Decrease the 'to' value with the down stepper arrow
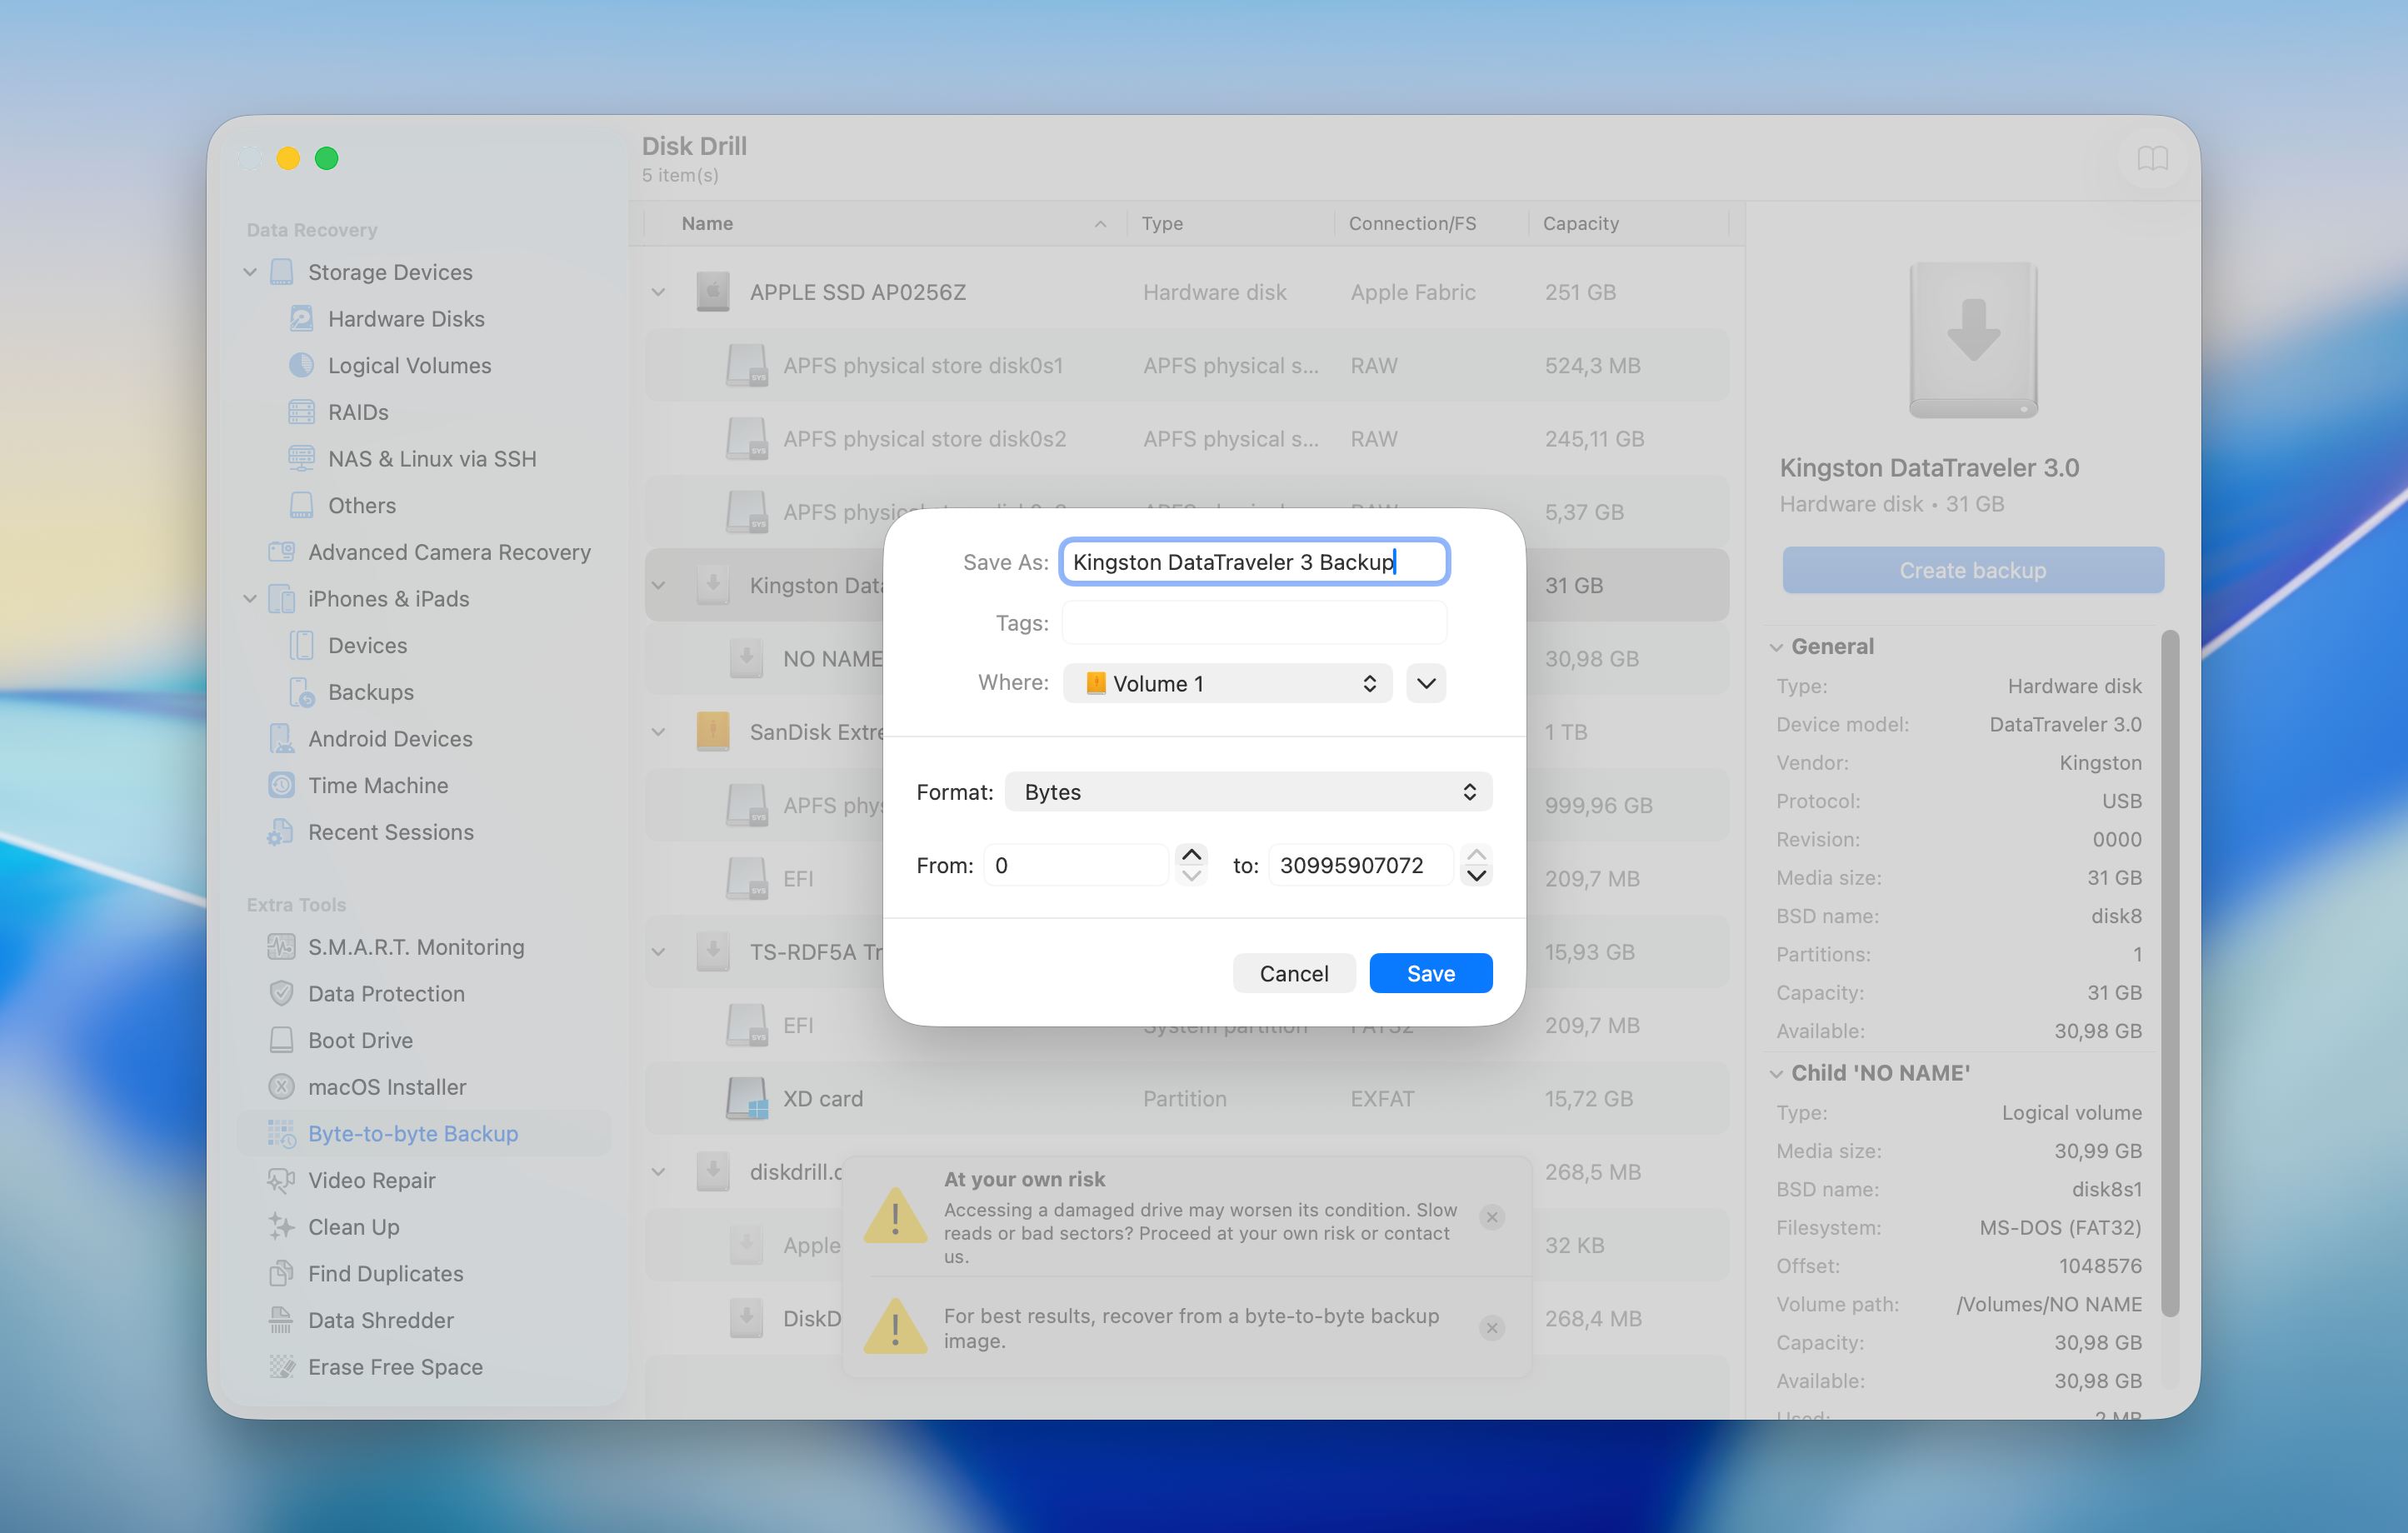This screenshot has width=2408, height=1533. pyautogui.click(x=1476, y=875)
